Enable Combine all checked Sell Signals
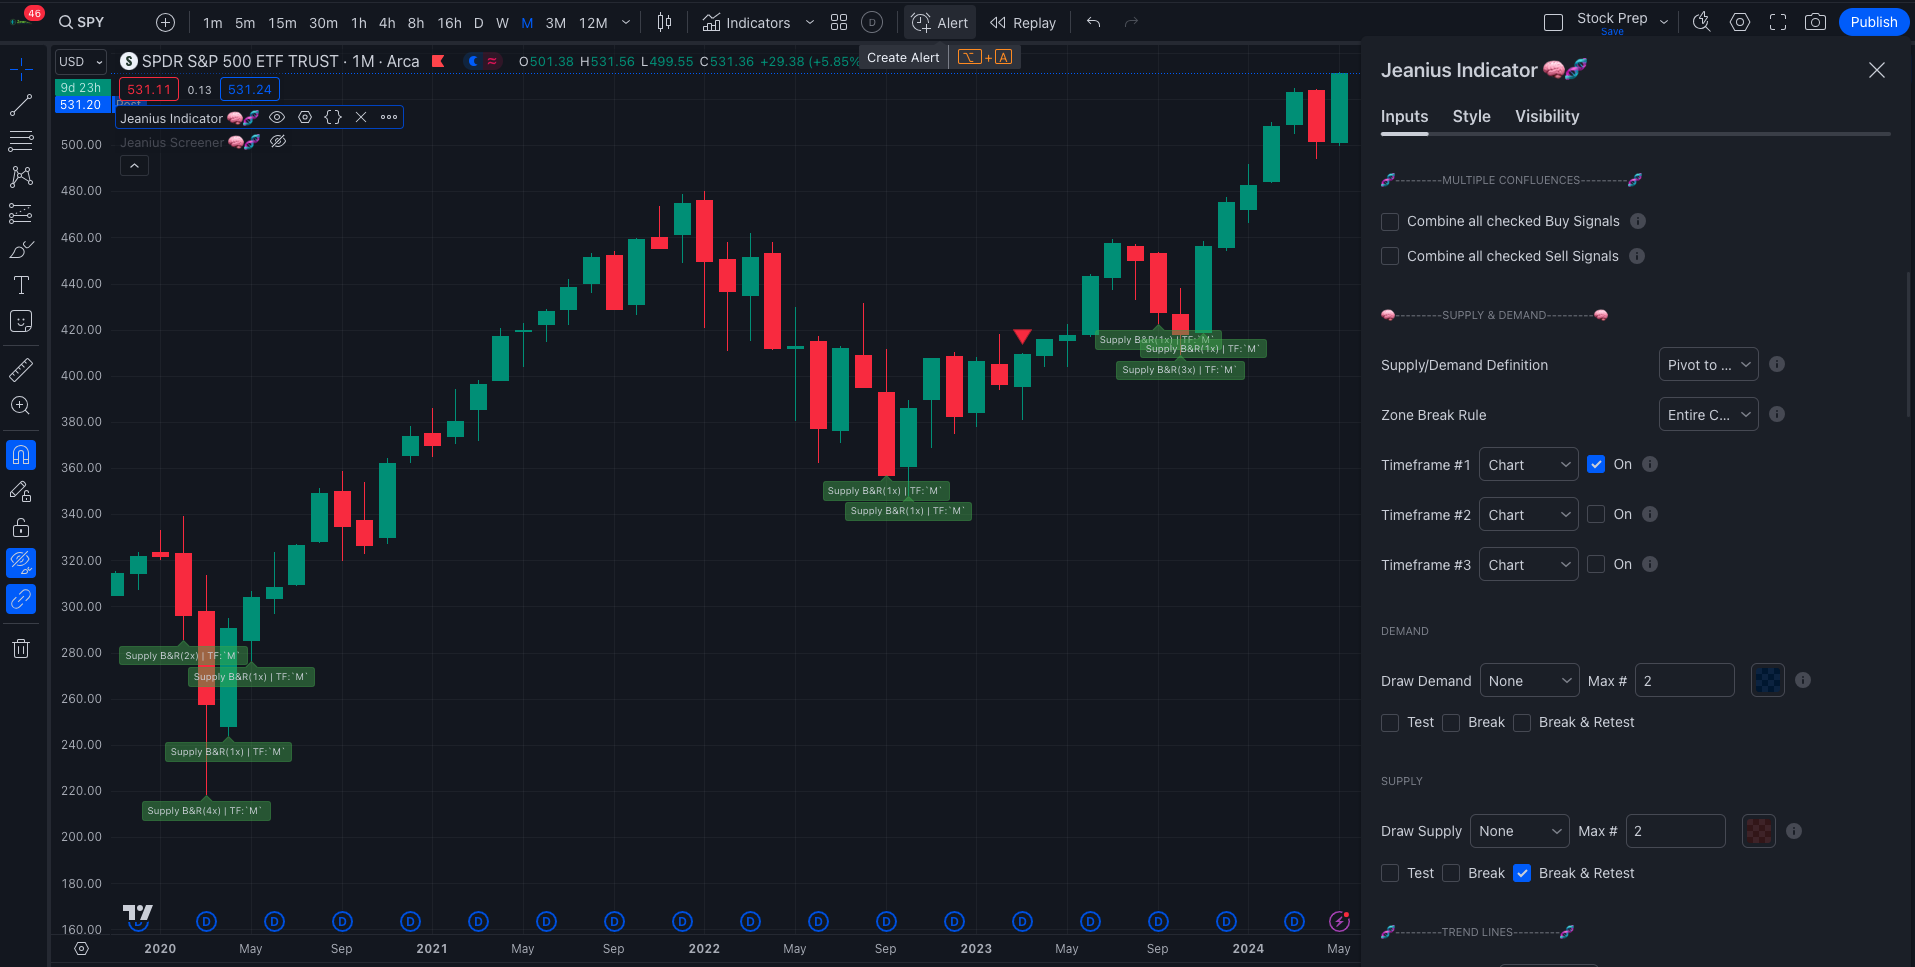1915x967 pixels. point(1390,256)
